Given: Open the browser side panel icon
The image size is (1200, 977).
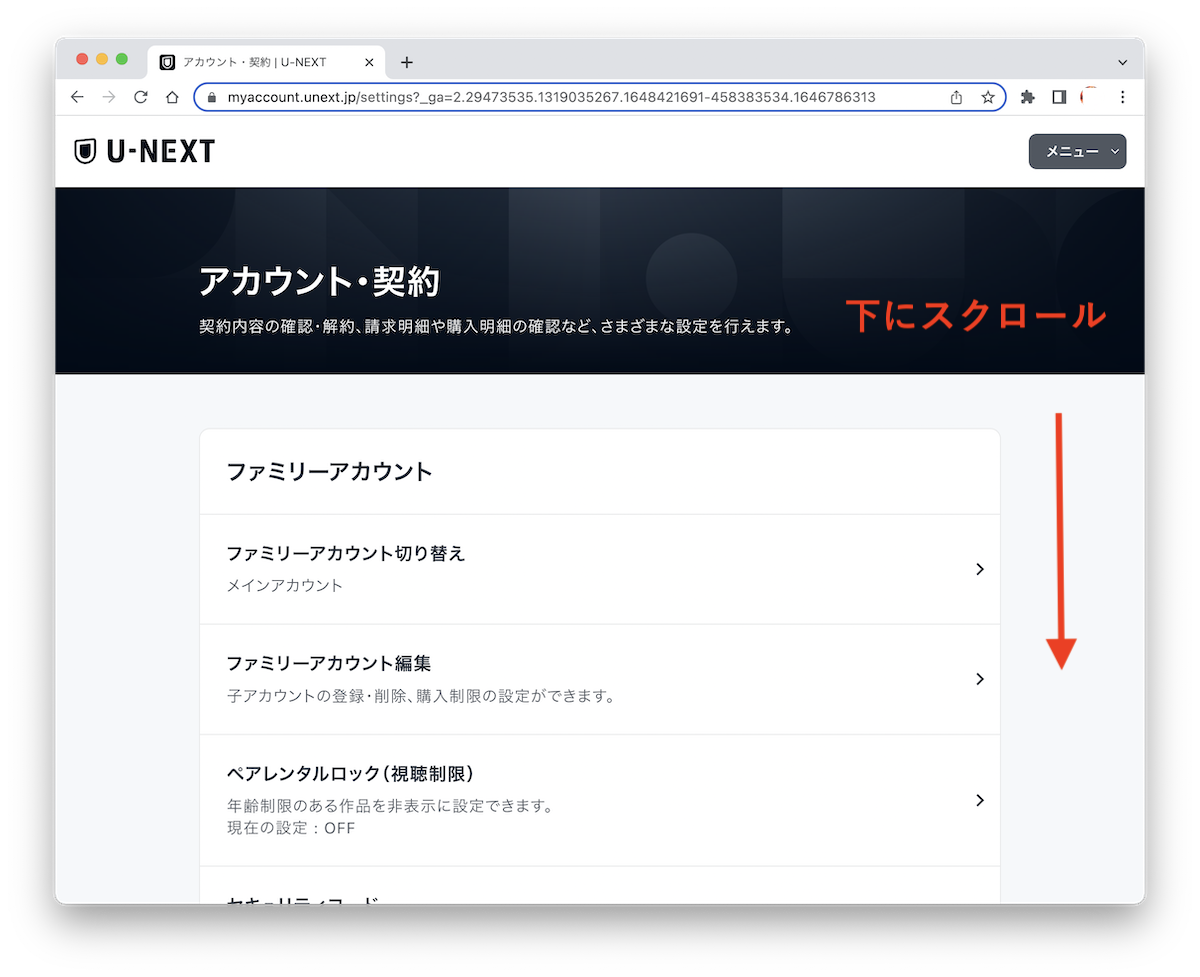Looking at the screenshot, I should (x=1060, y=96).
